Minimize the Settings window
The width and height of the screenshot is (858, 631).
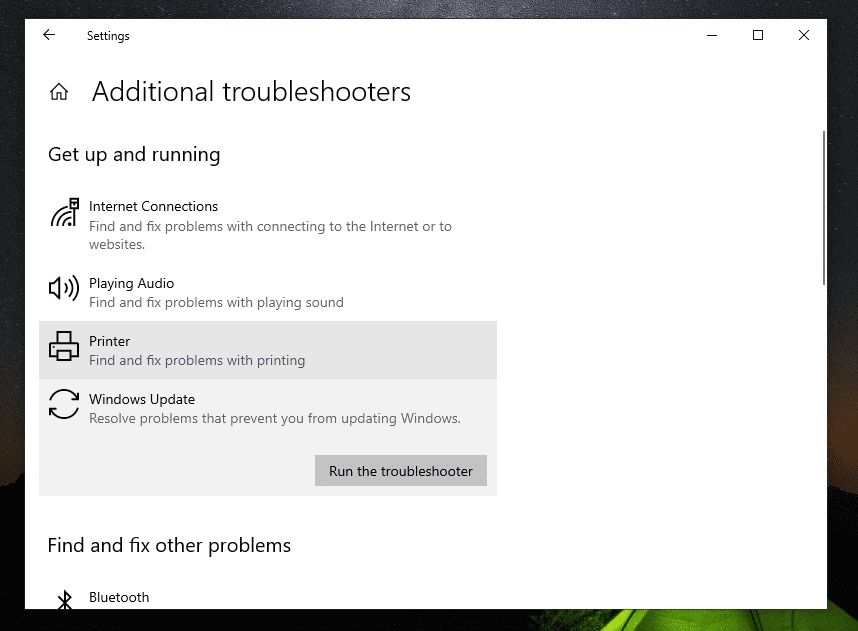712,35
